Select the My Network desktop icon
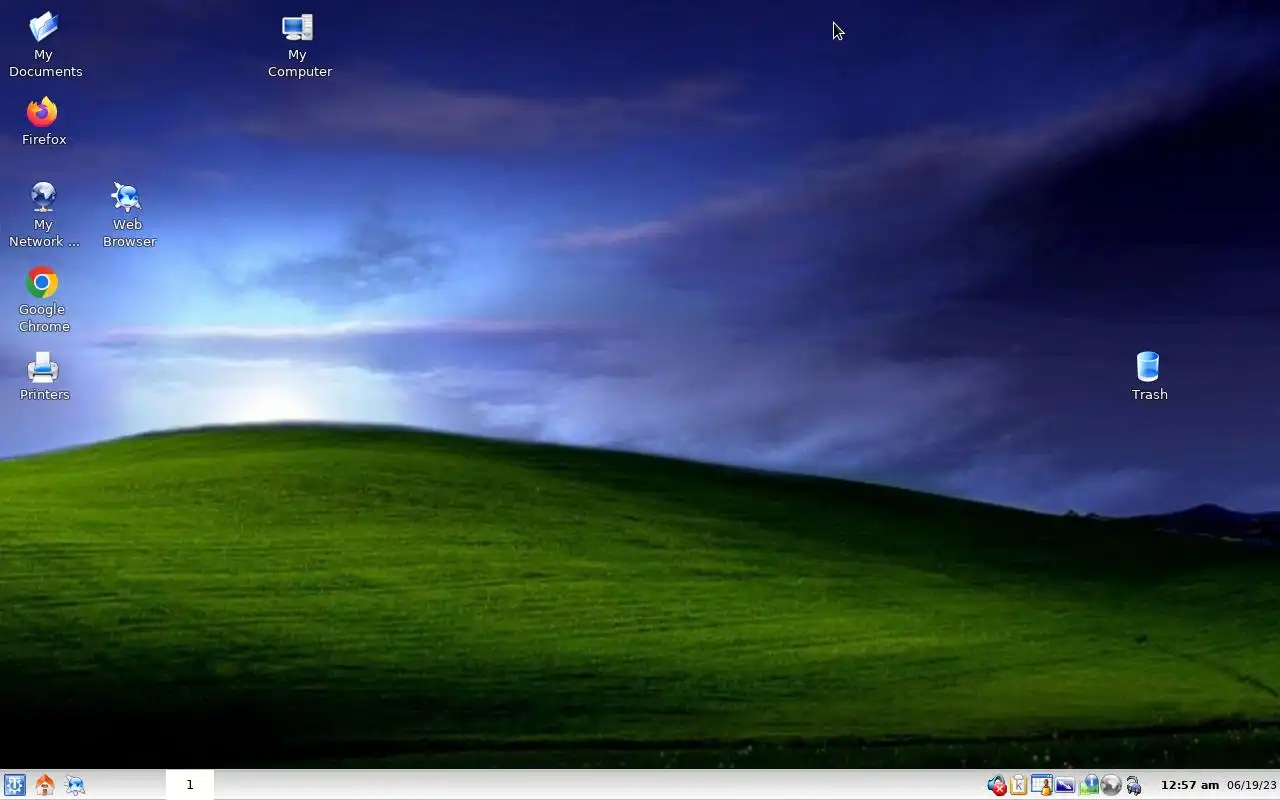 [x=43, y=214]
